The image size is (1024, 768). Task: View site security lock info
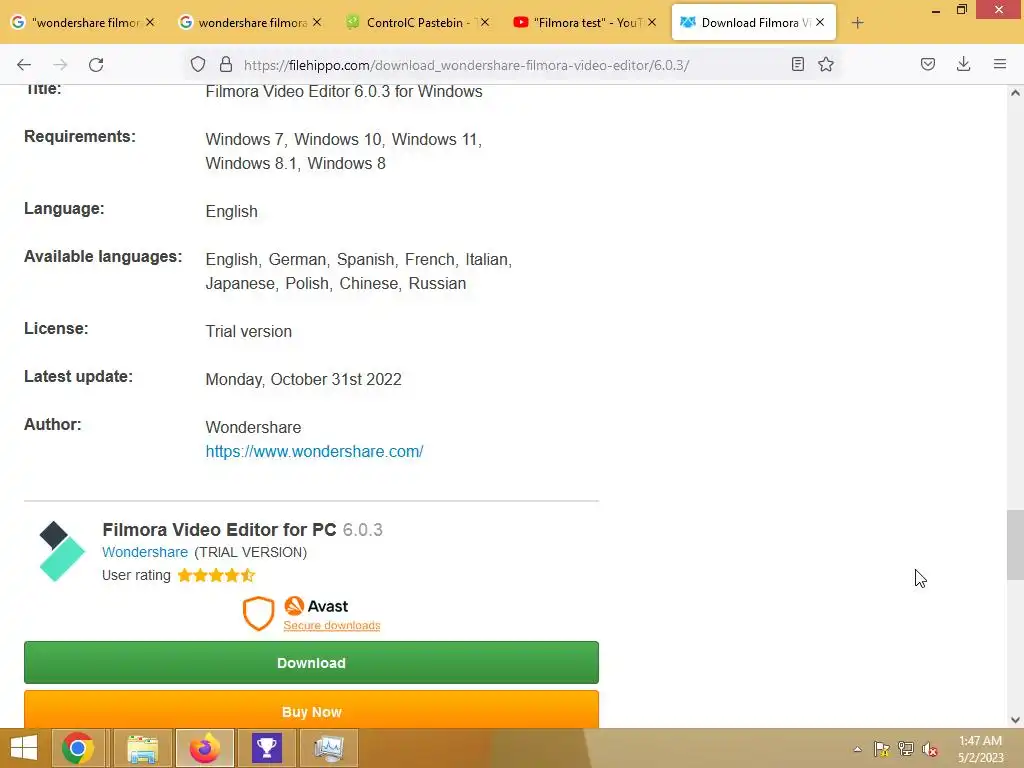(226, 64)
